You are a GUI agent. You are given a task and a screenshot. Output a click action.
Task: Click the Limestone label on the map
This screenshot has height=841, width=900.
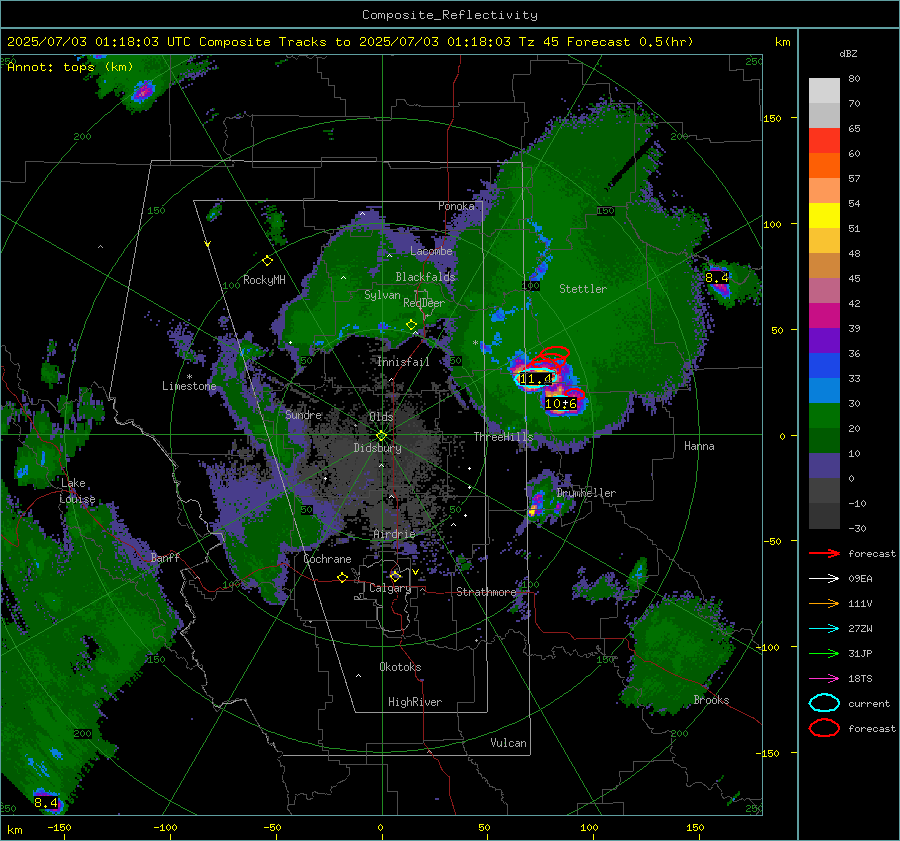[189, 386]
